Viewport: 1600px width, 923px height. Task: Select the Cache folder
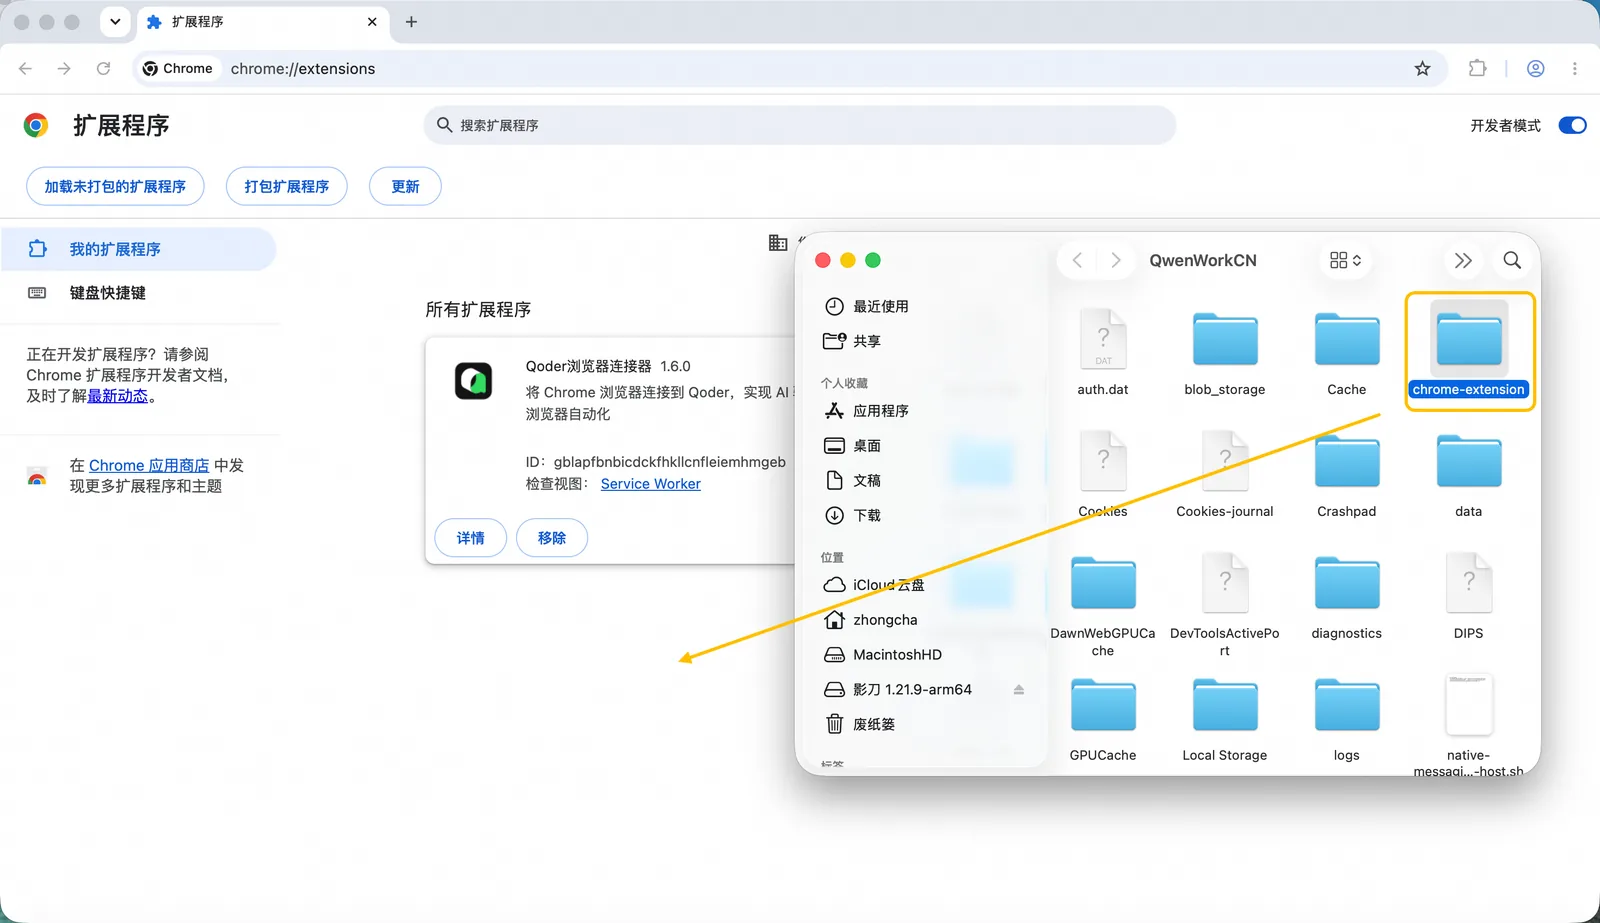(1347, 340)
